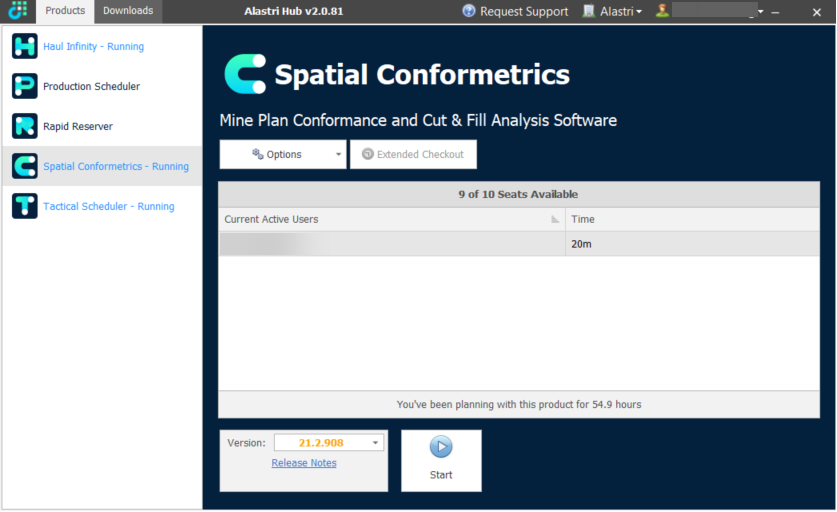
Task: Click the Alastri Hub logo icon
Action: pyautogui.click(x=18, y=10)
